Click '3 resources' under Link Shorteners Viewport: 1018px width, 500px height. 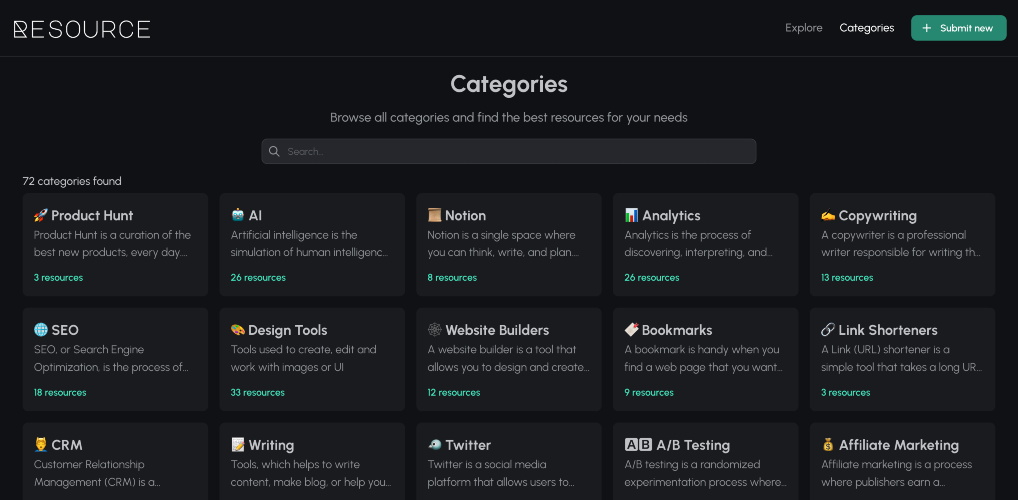point(846,393)
